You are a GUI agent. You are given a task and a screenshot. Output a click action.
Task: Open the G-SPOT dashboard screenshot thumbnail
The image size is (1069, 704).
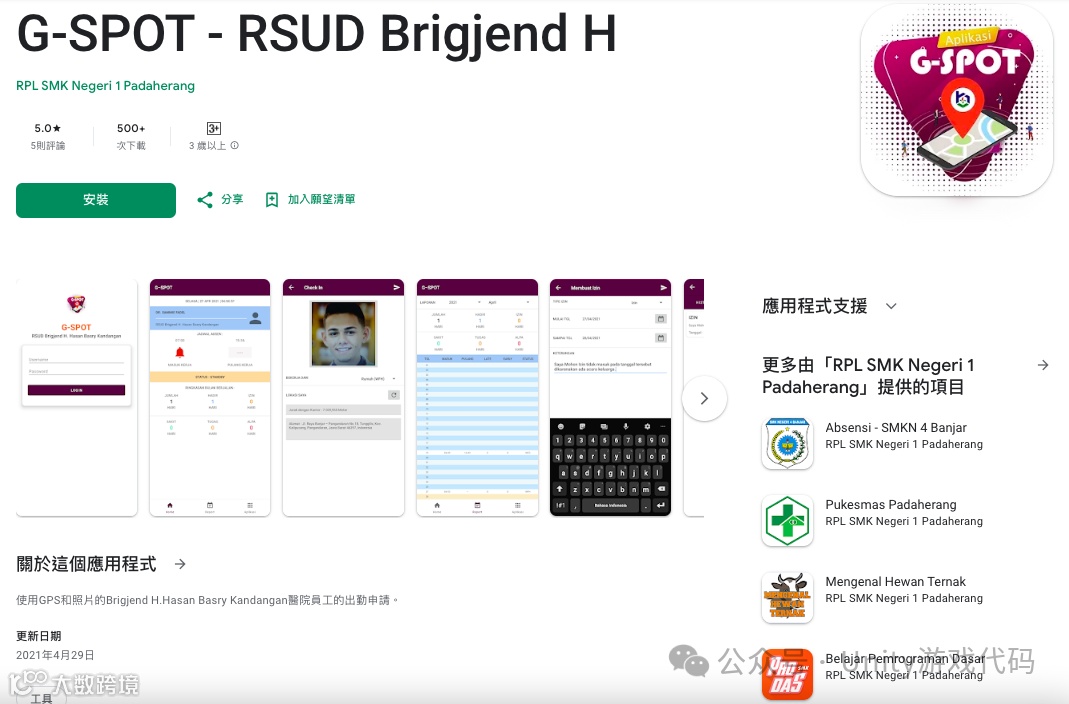[x=210, y=397]
